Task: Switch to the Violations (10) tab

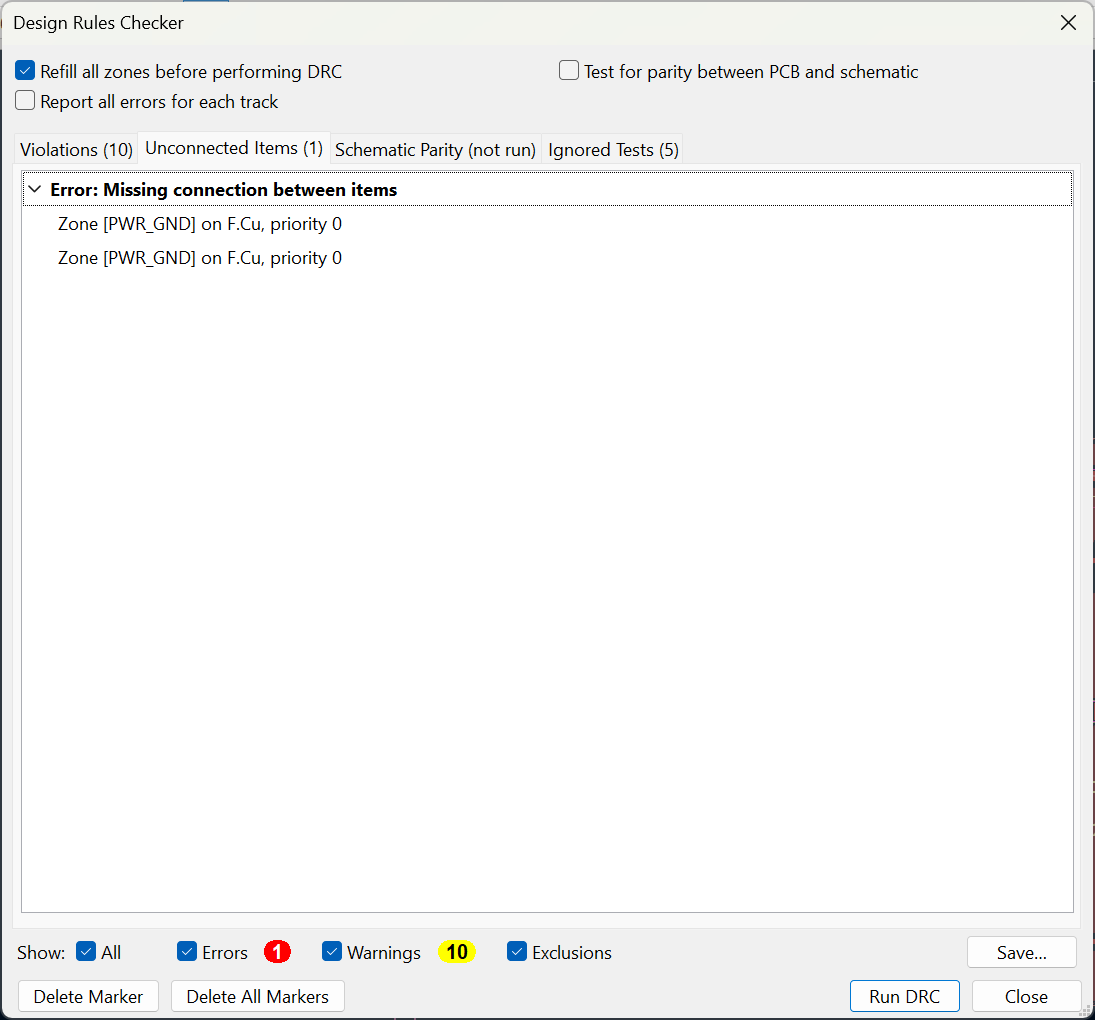Action: [x=76, y=149]
